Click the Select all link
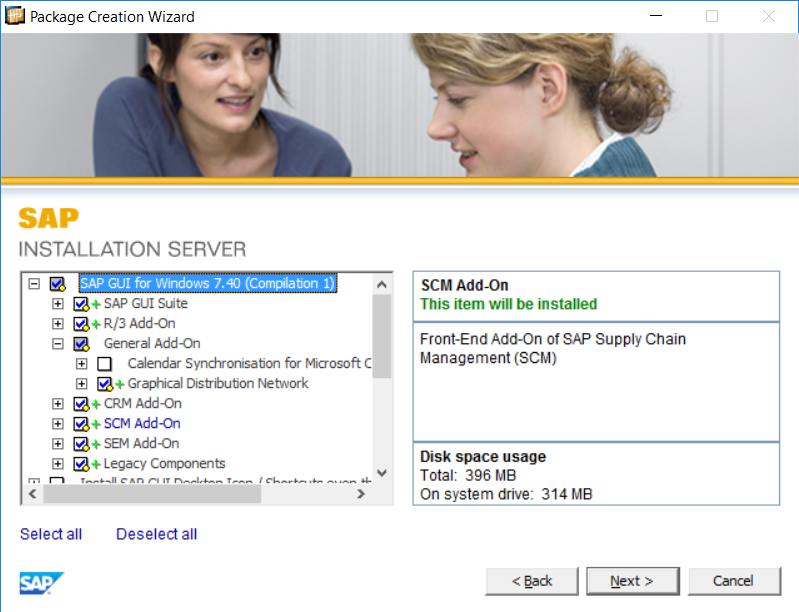 51,534
